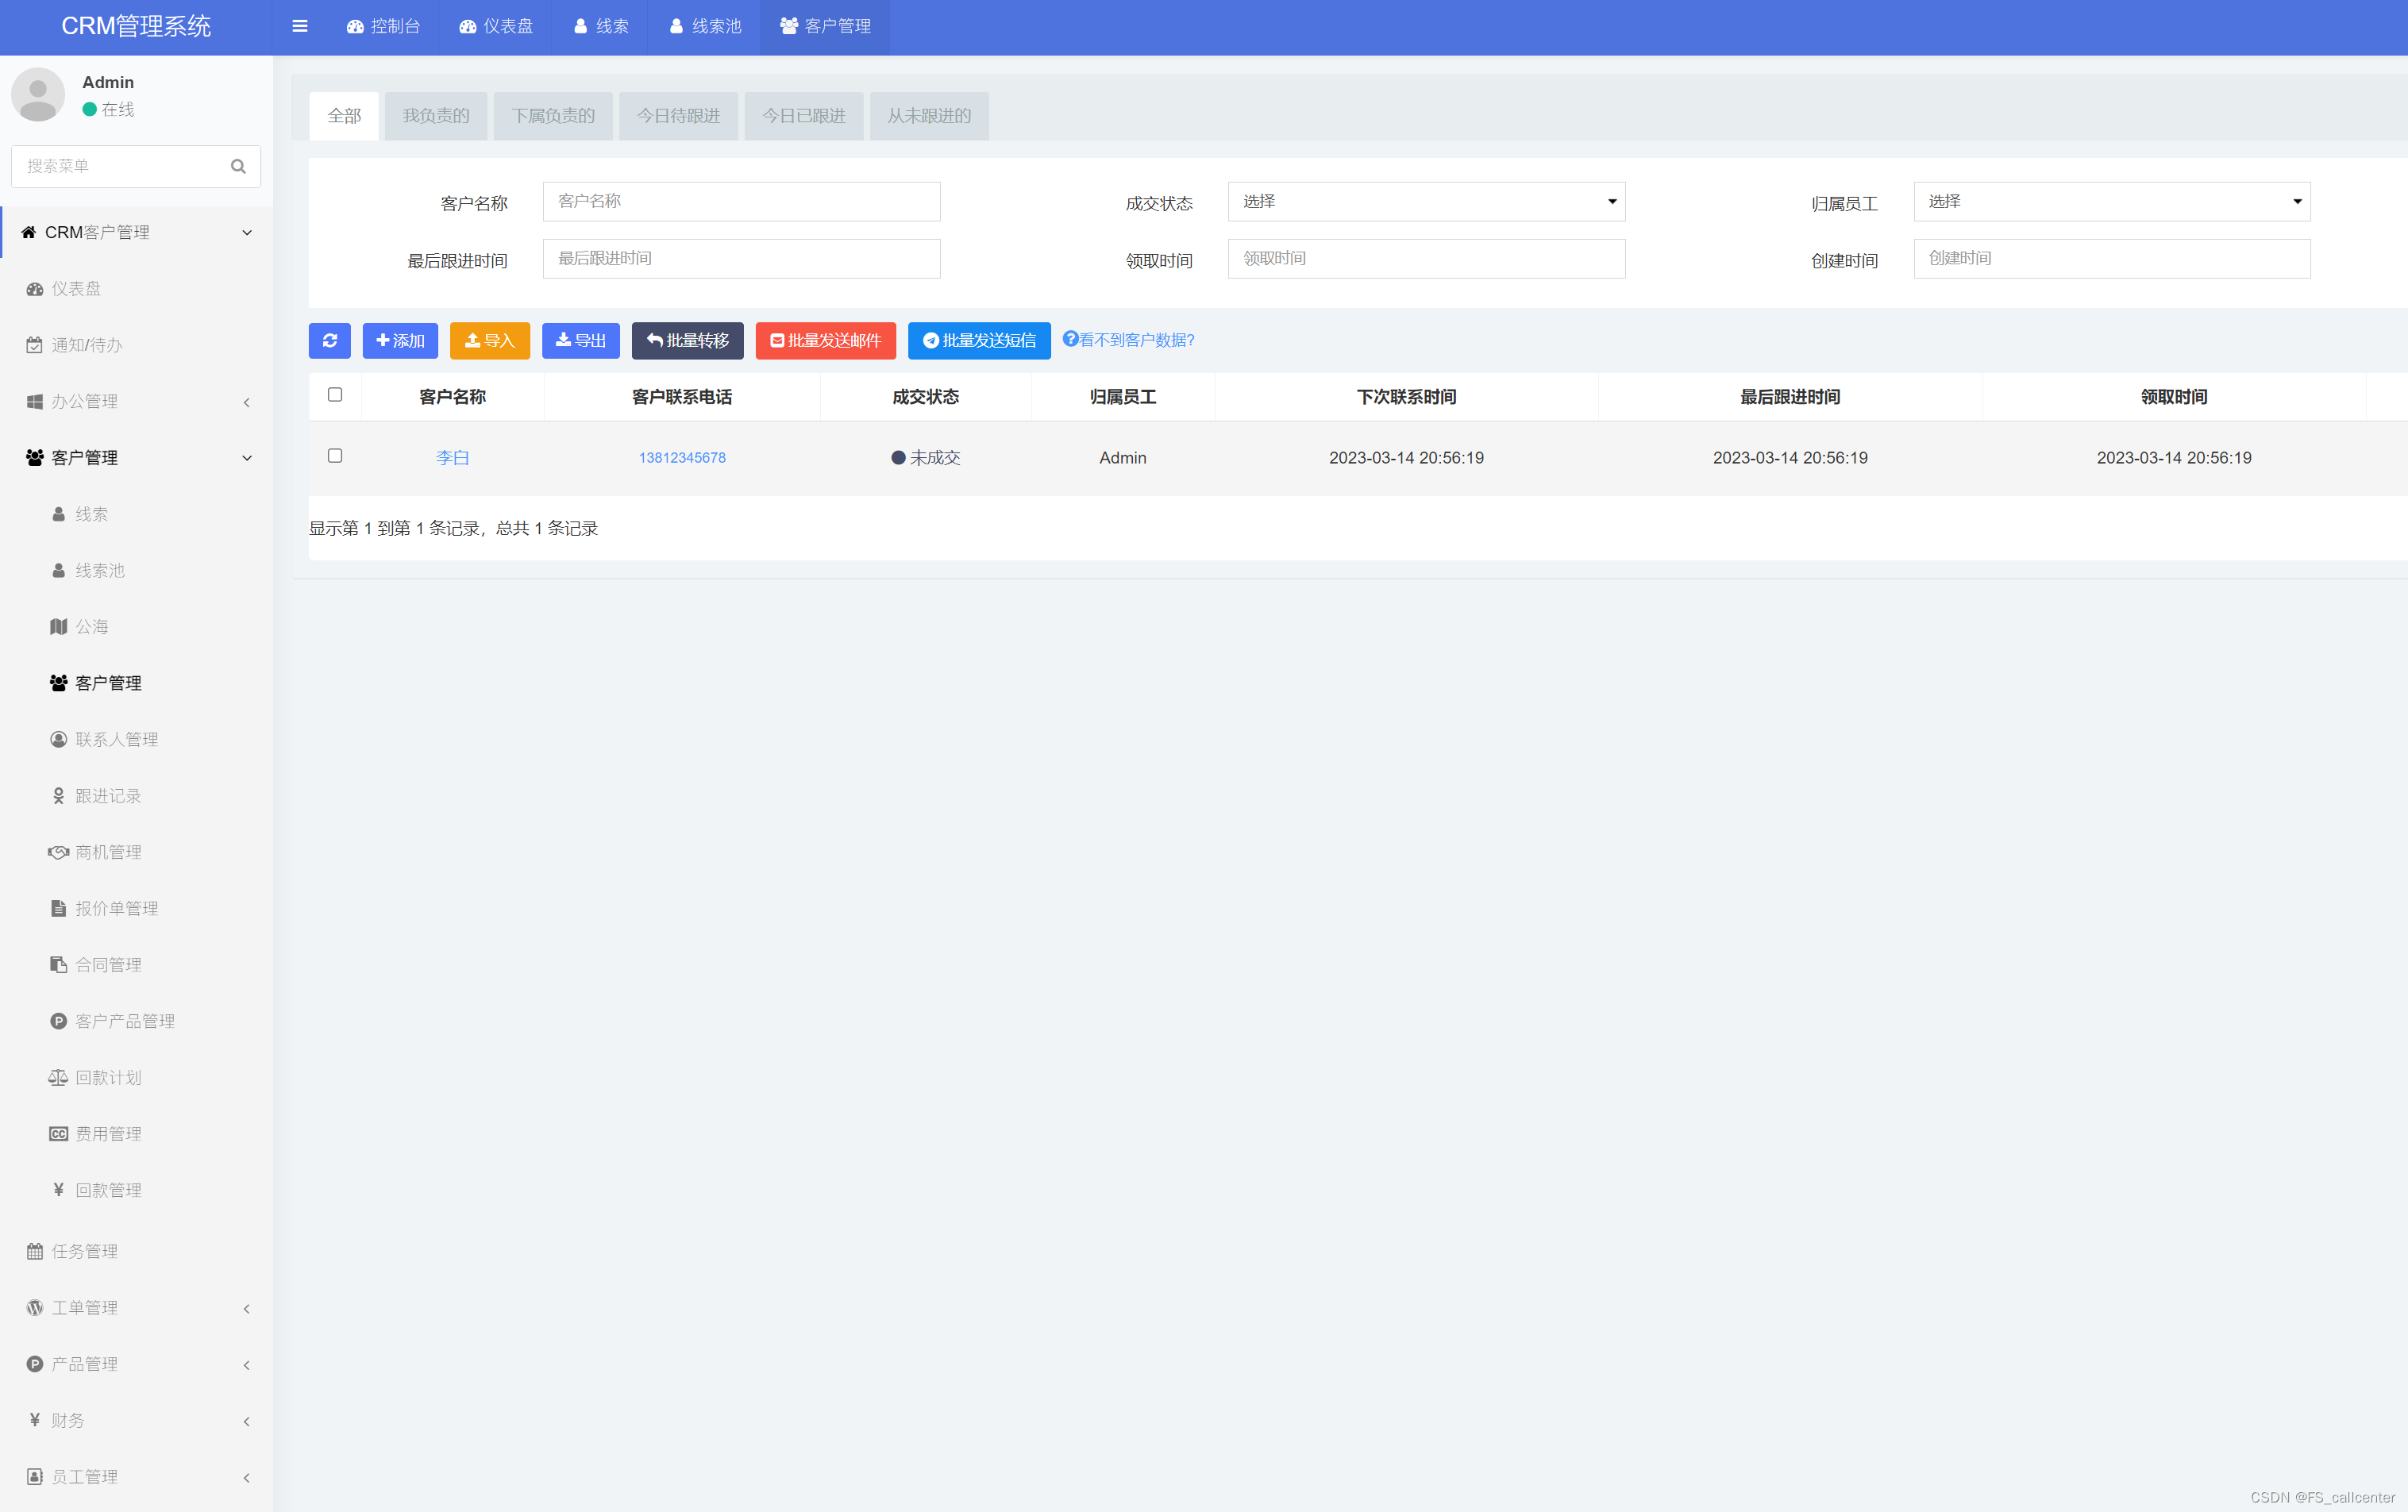Focus the 最后跟进时间 filter input
The height and width of the screenshot is (1512, 2408).
pyautogui.click(x=741, y=258)
